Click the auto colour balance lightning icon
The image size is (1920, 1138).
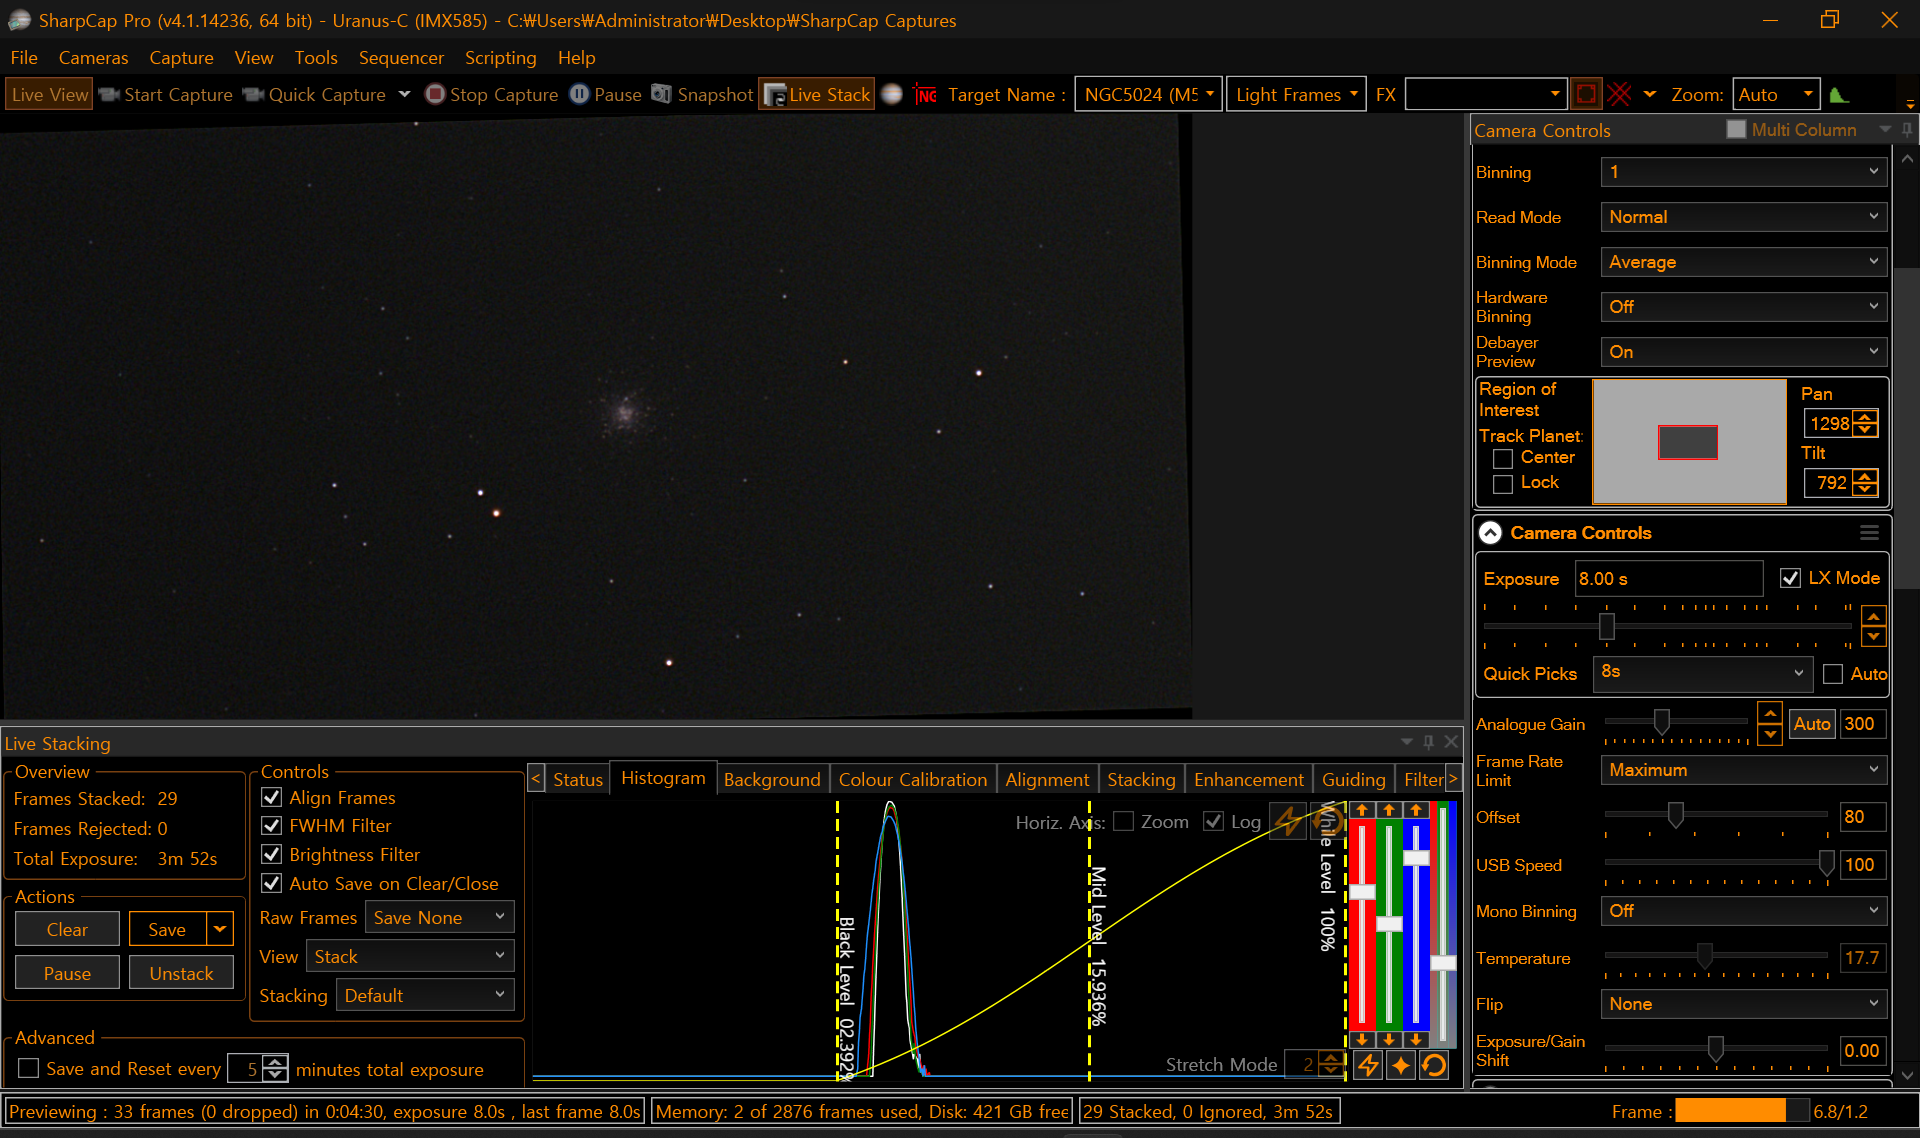pyautogui.click(x=1368, y=1065)
